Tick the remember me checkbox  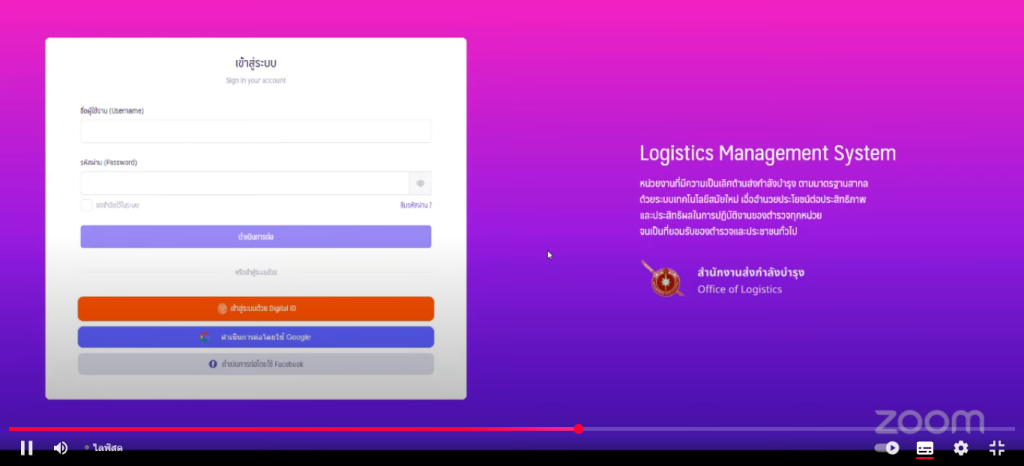[87, 205]
